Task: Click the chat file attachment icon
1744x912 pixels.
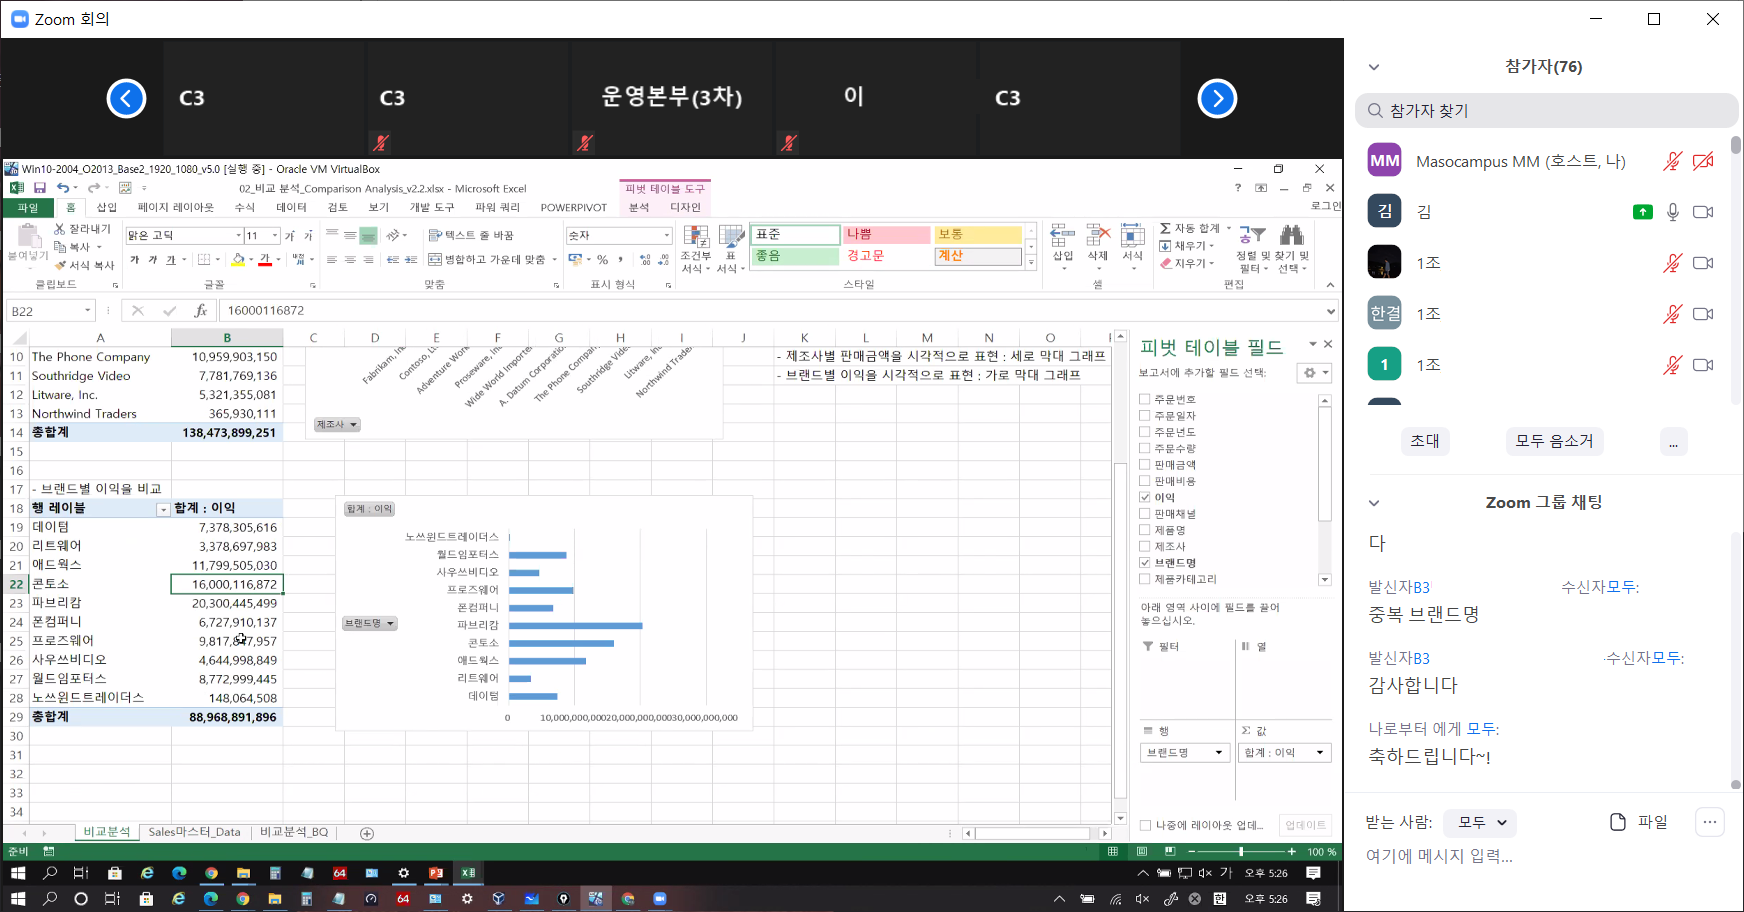Action: (x=1618, y=822)
